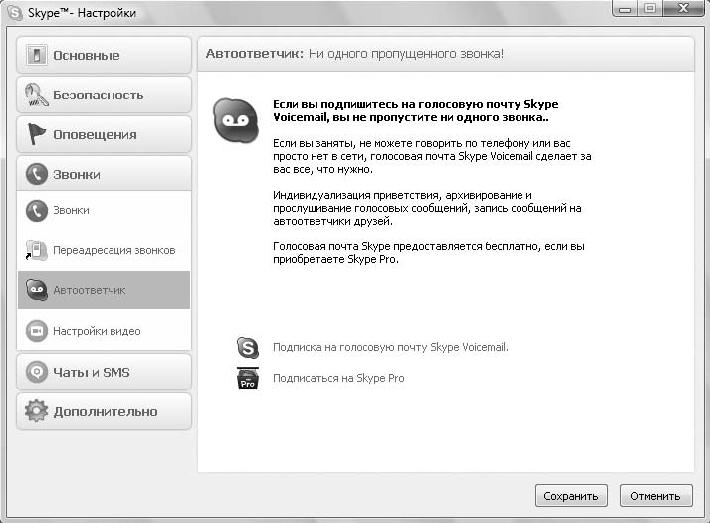Click the phone icon on Звонки header

point(37,174)
